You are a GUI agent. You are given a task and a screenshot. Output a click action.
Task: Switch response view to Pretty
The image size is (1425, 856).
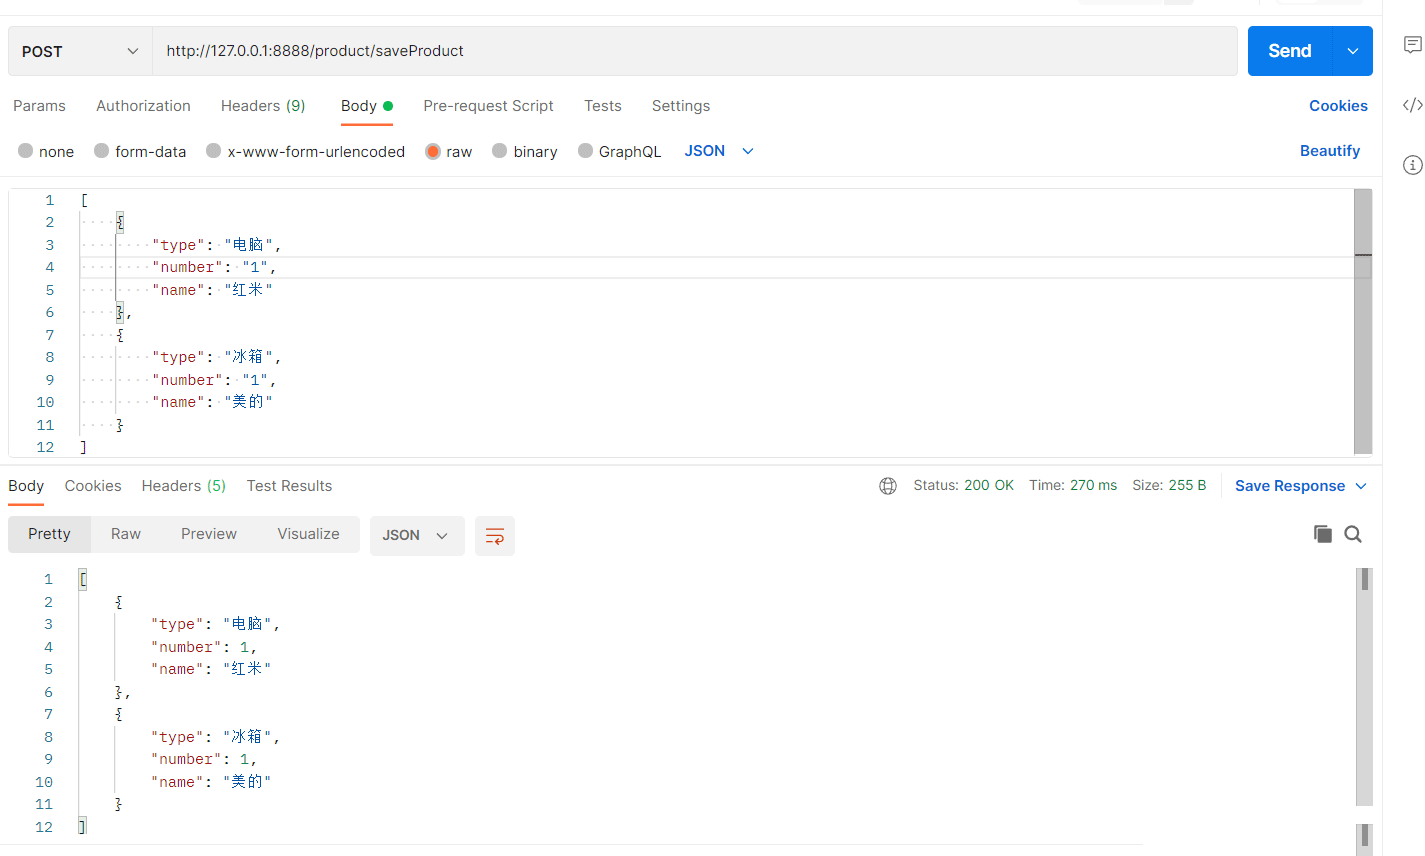click(x=50, y=534)
